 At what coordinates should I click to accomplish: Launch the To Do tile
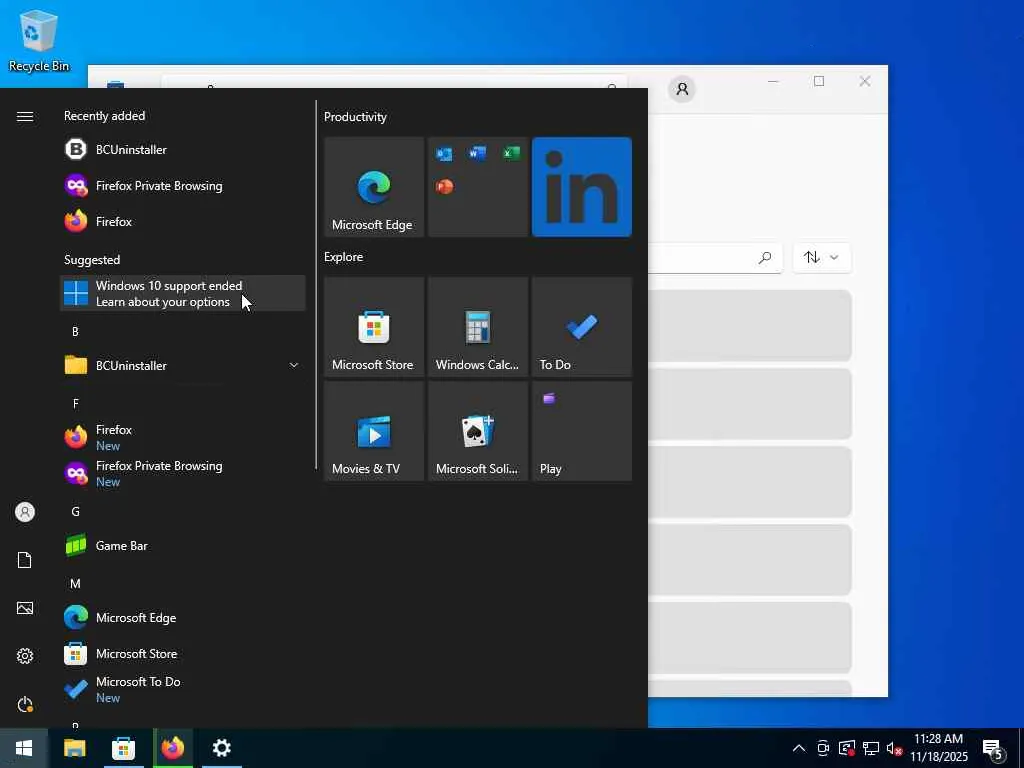(581, 327)
